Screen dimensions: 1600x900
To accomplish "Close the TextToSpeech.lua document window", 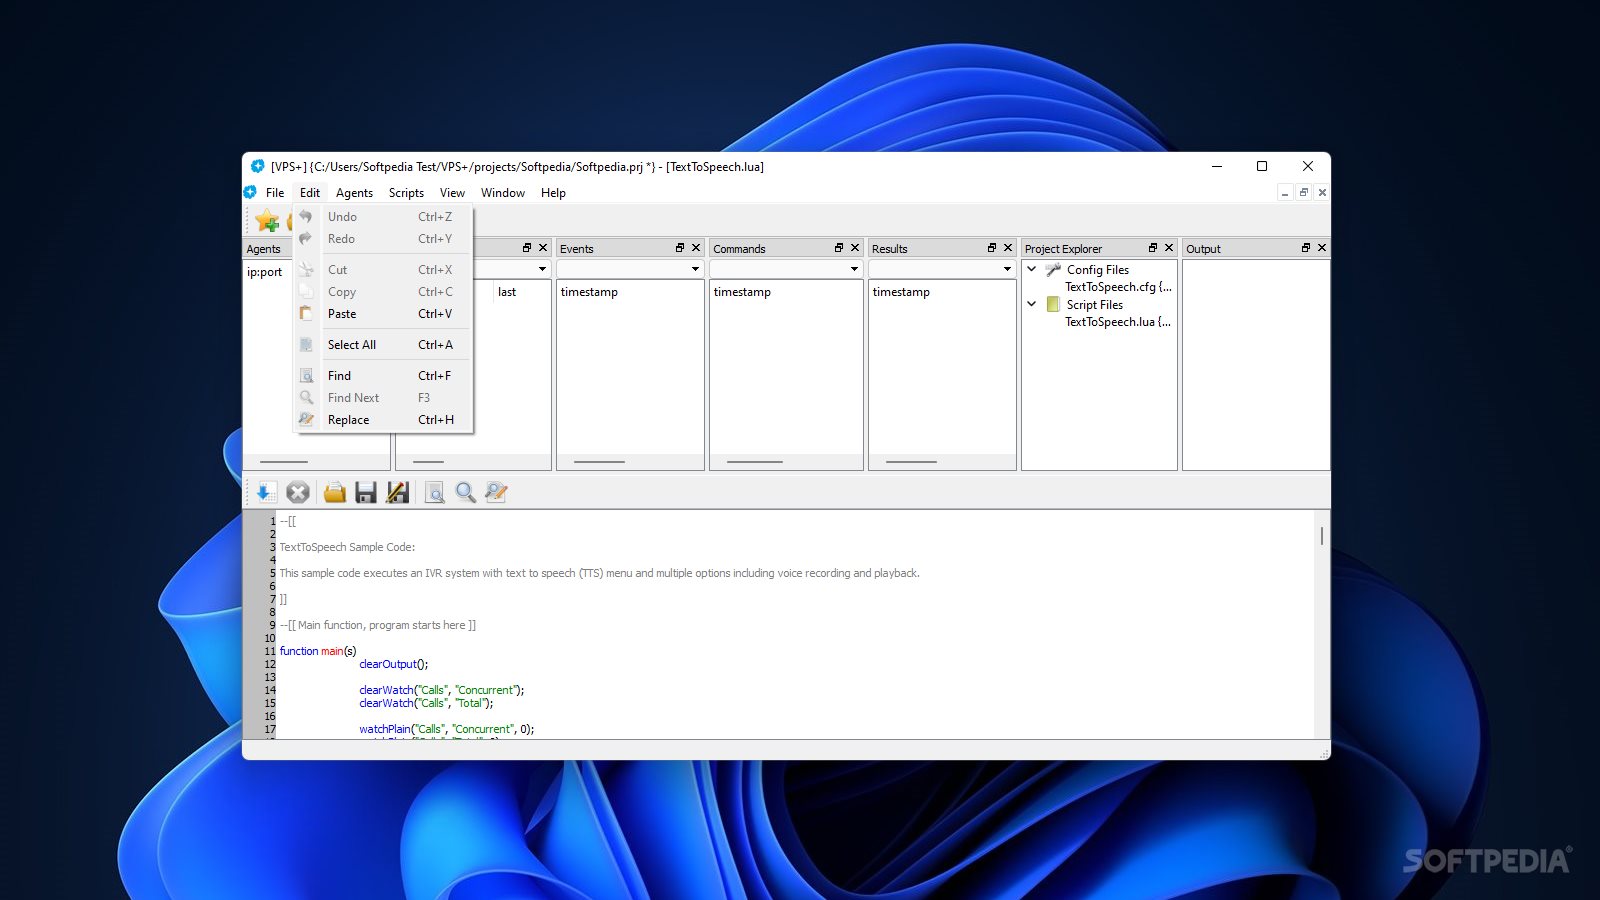I will [1322, 193].
